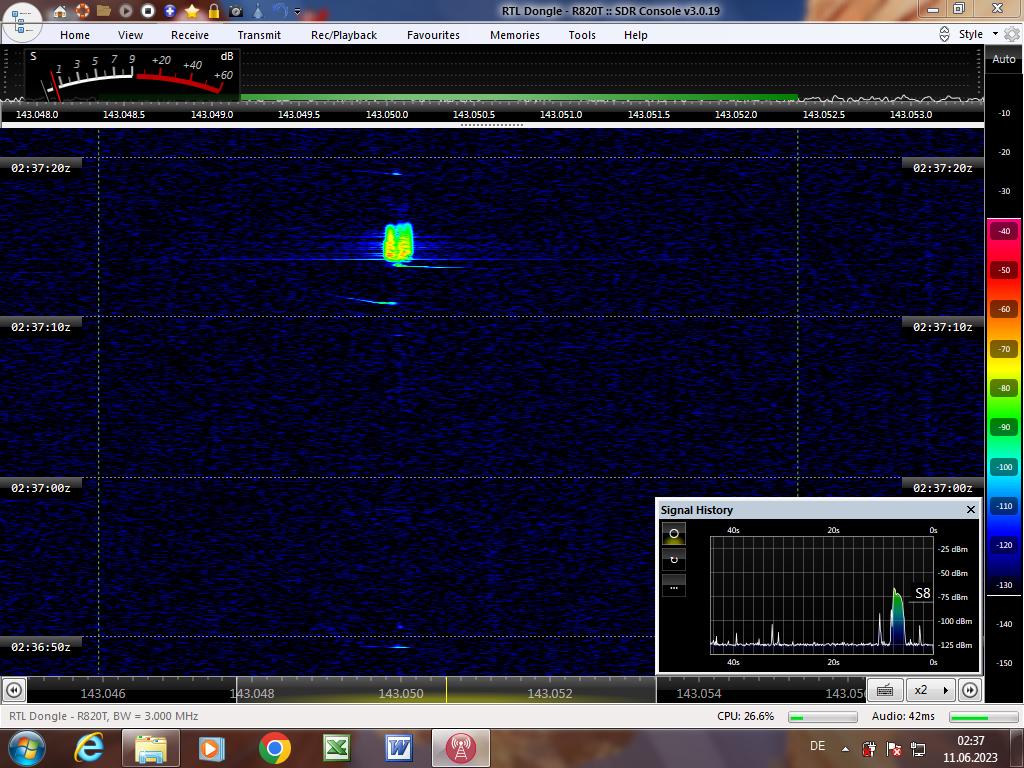This screenshot has height=768, width=1024.
Task: Click the -40 level on color scale
Action: (1004, 231)
